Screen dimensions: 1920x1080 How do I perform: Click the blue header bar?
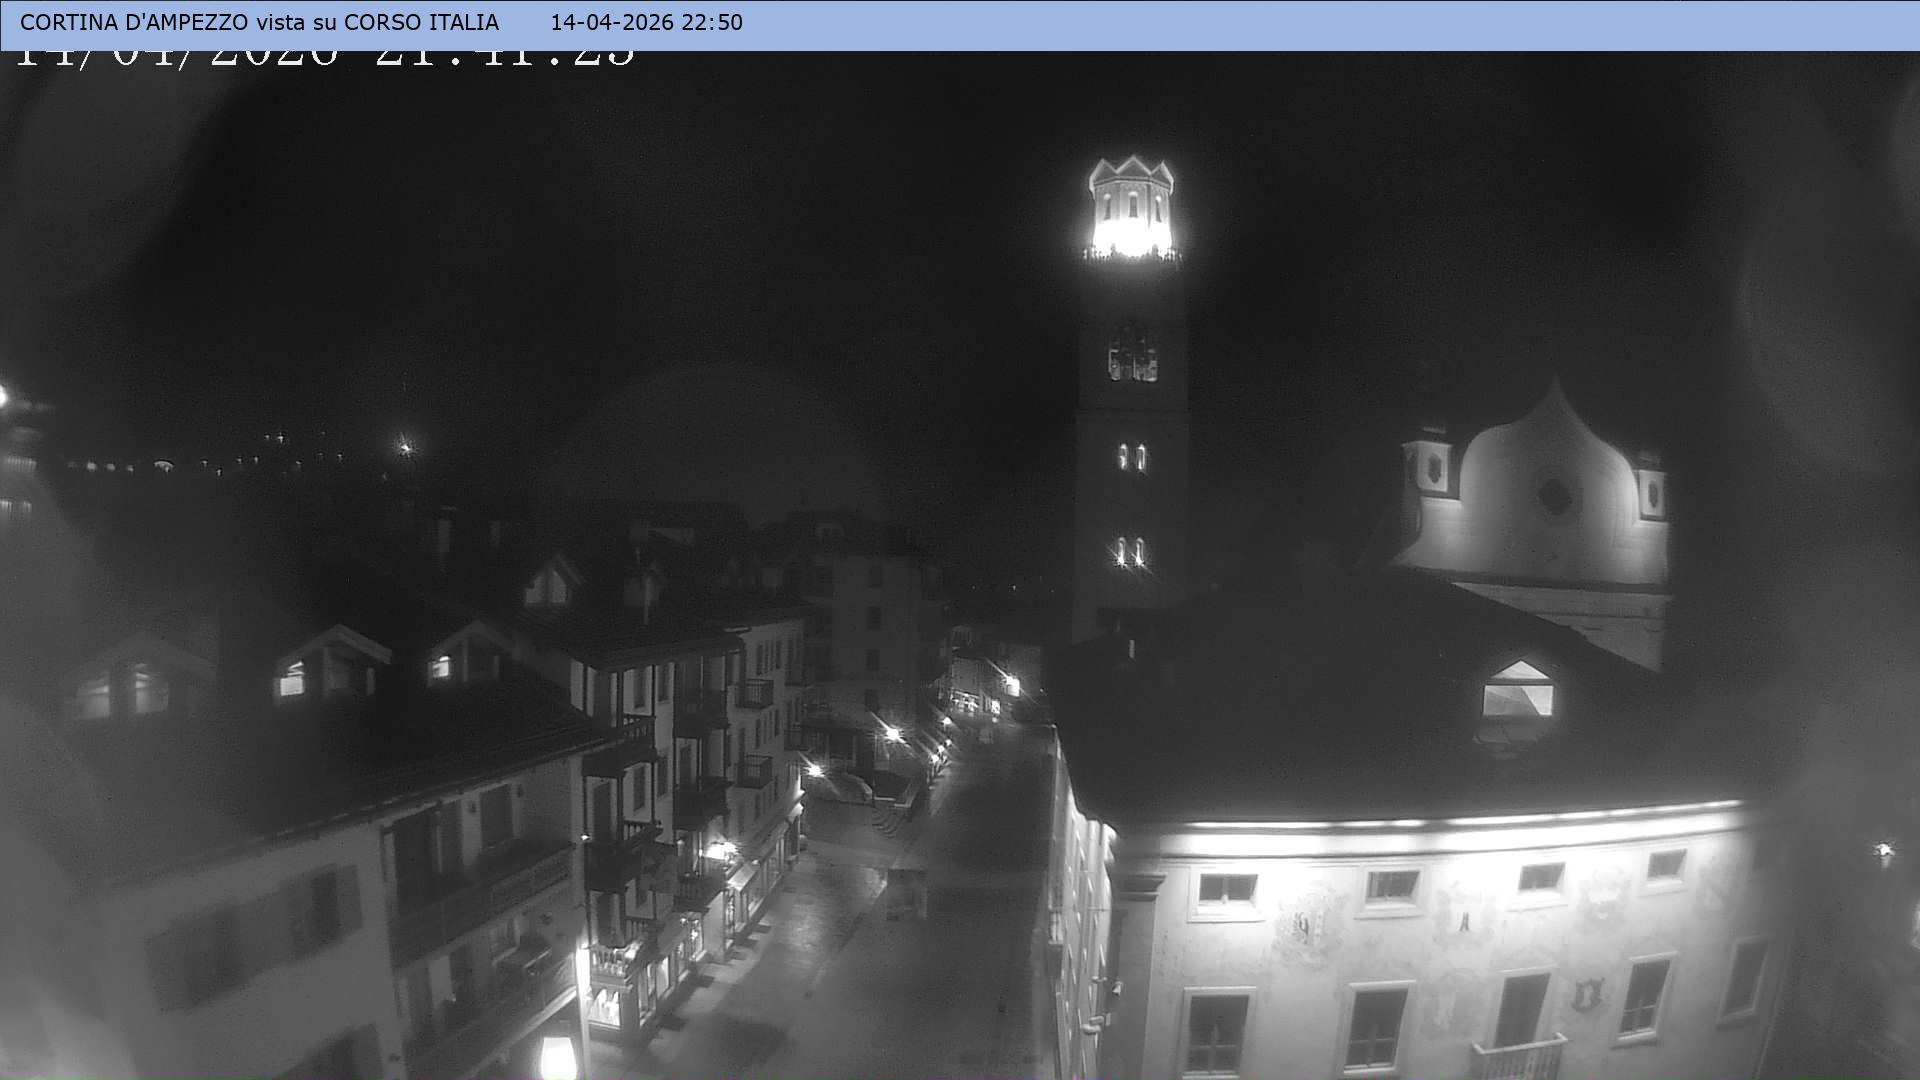tap(1300, 24)
